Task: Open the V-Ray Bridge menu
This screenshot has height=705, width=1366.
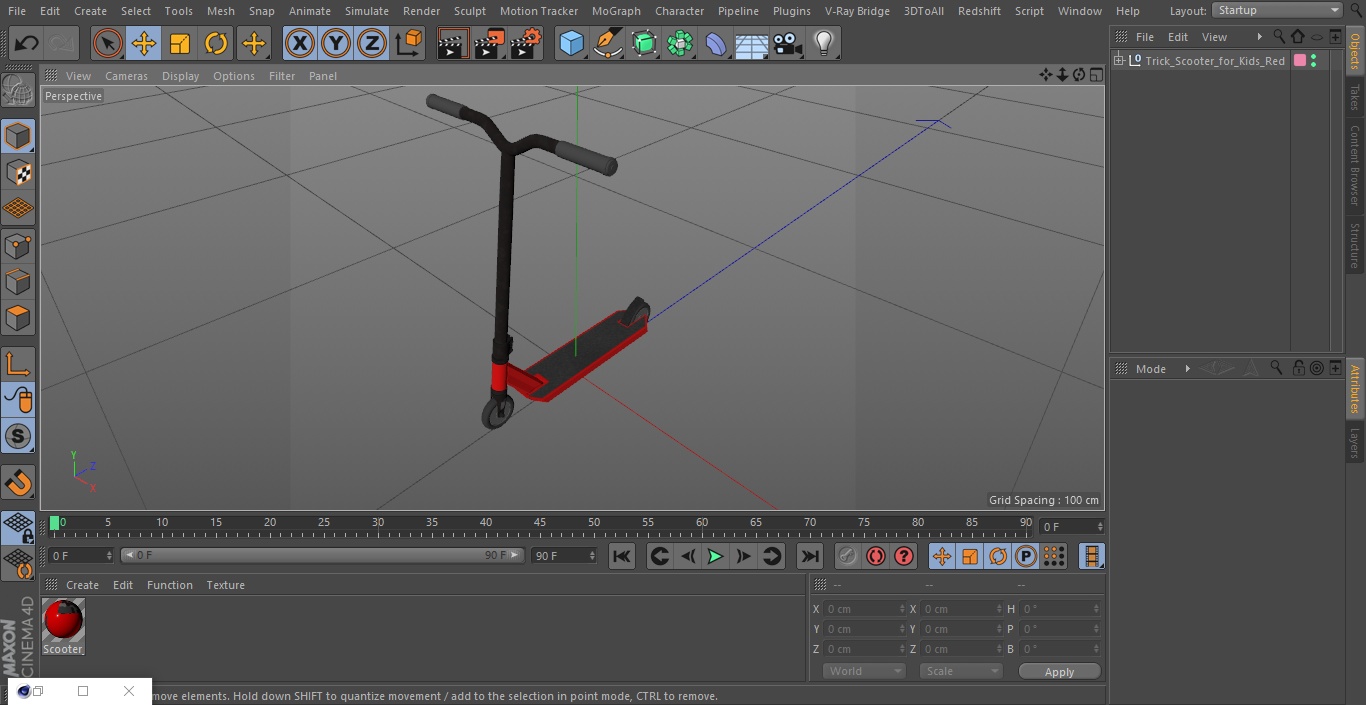Action: [x=857, y=10]
